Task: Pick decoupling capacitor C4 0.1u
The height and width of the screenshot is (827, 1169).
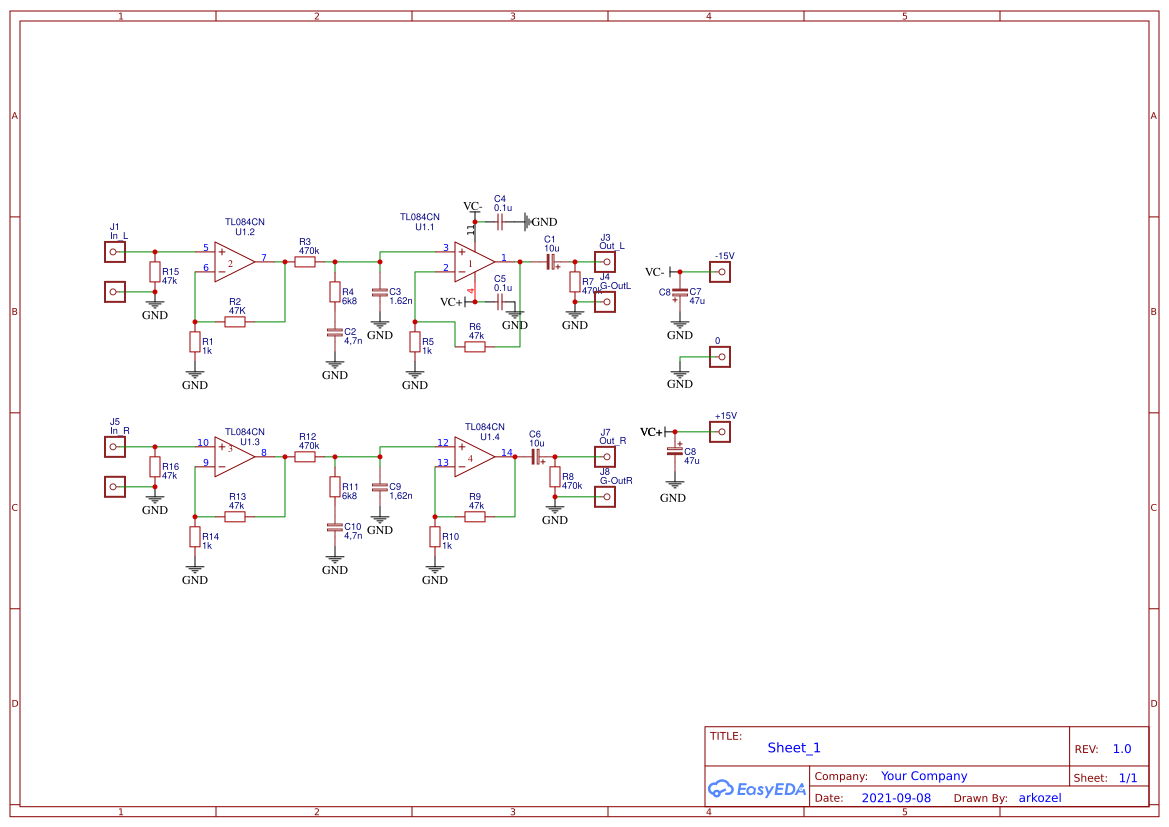Action: 500,222
